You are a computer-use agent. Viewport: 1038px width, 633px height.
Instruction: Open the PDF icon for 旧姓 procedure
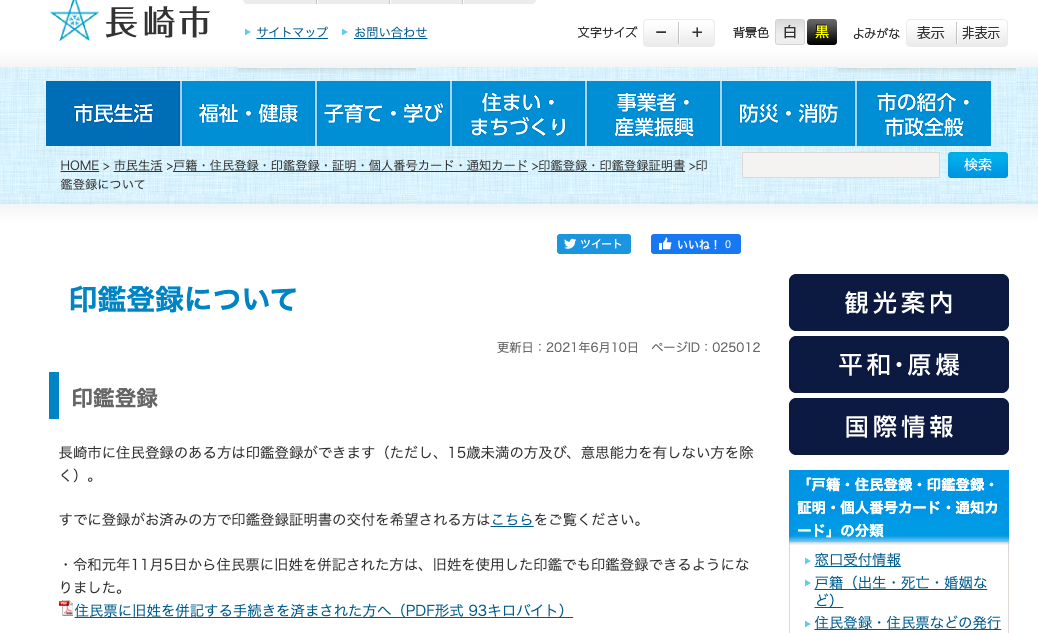(66, 609)
